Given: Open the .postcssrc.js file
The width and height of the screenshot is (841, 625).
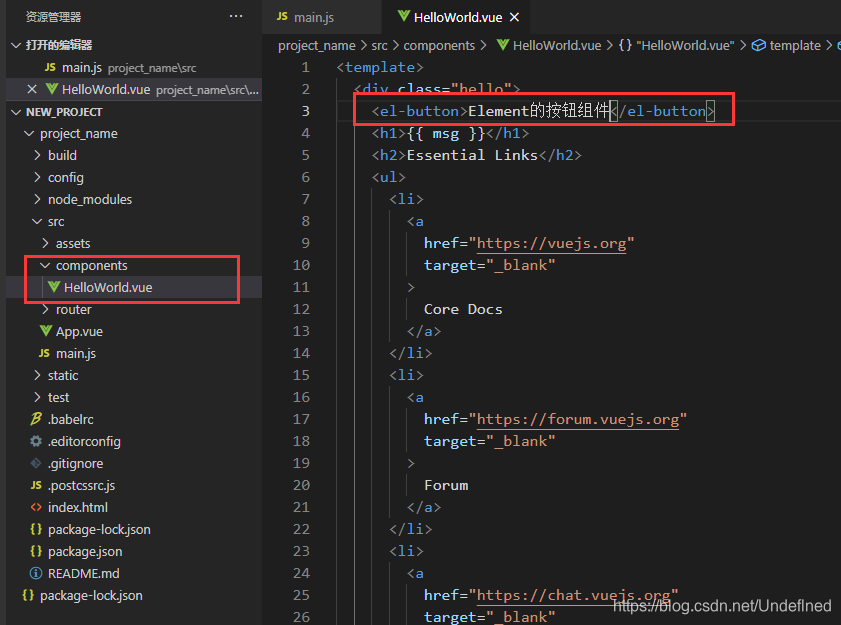Looking at the screenshot, I should tap(134, 486).
